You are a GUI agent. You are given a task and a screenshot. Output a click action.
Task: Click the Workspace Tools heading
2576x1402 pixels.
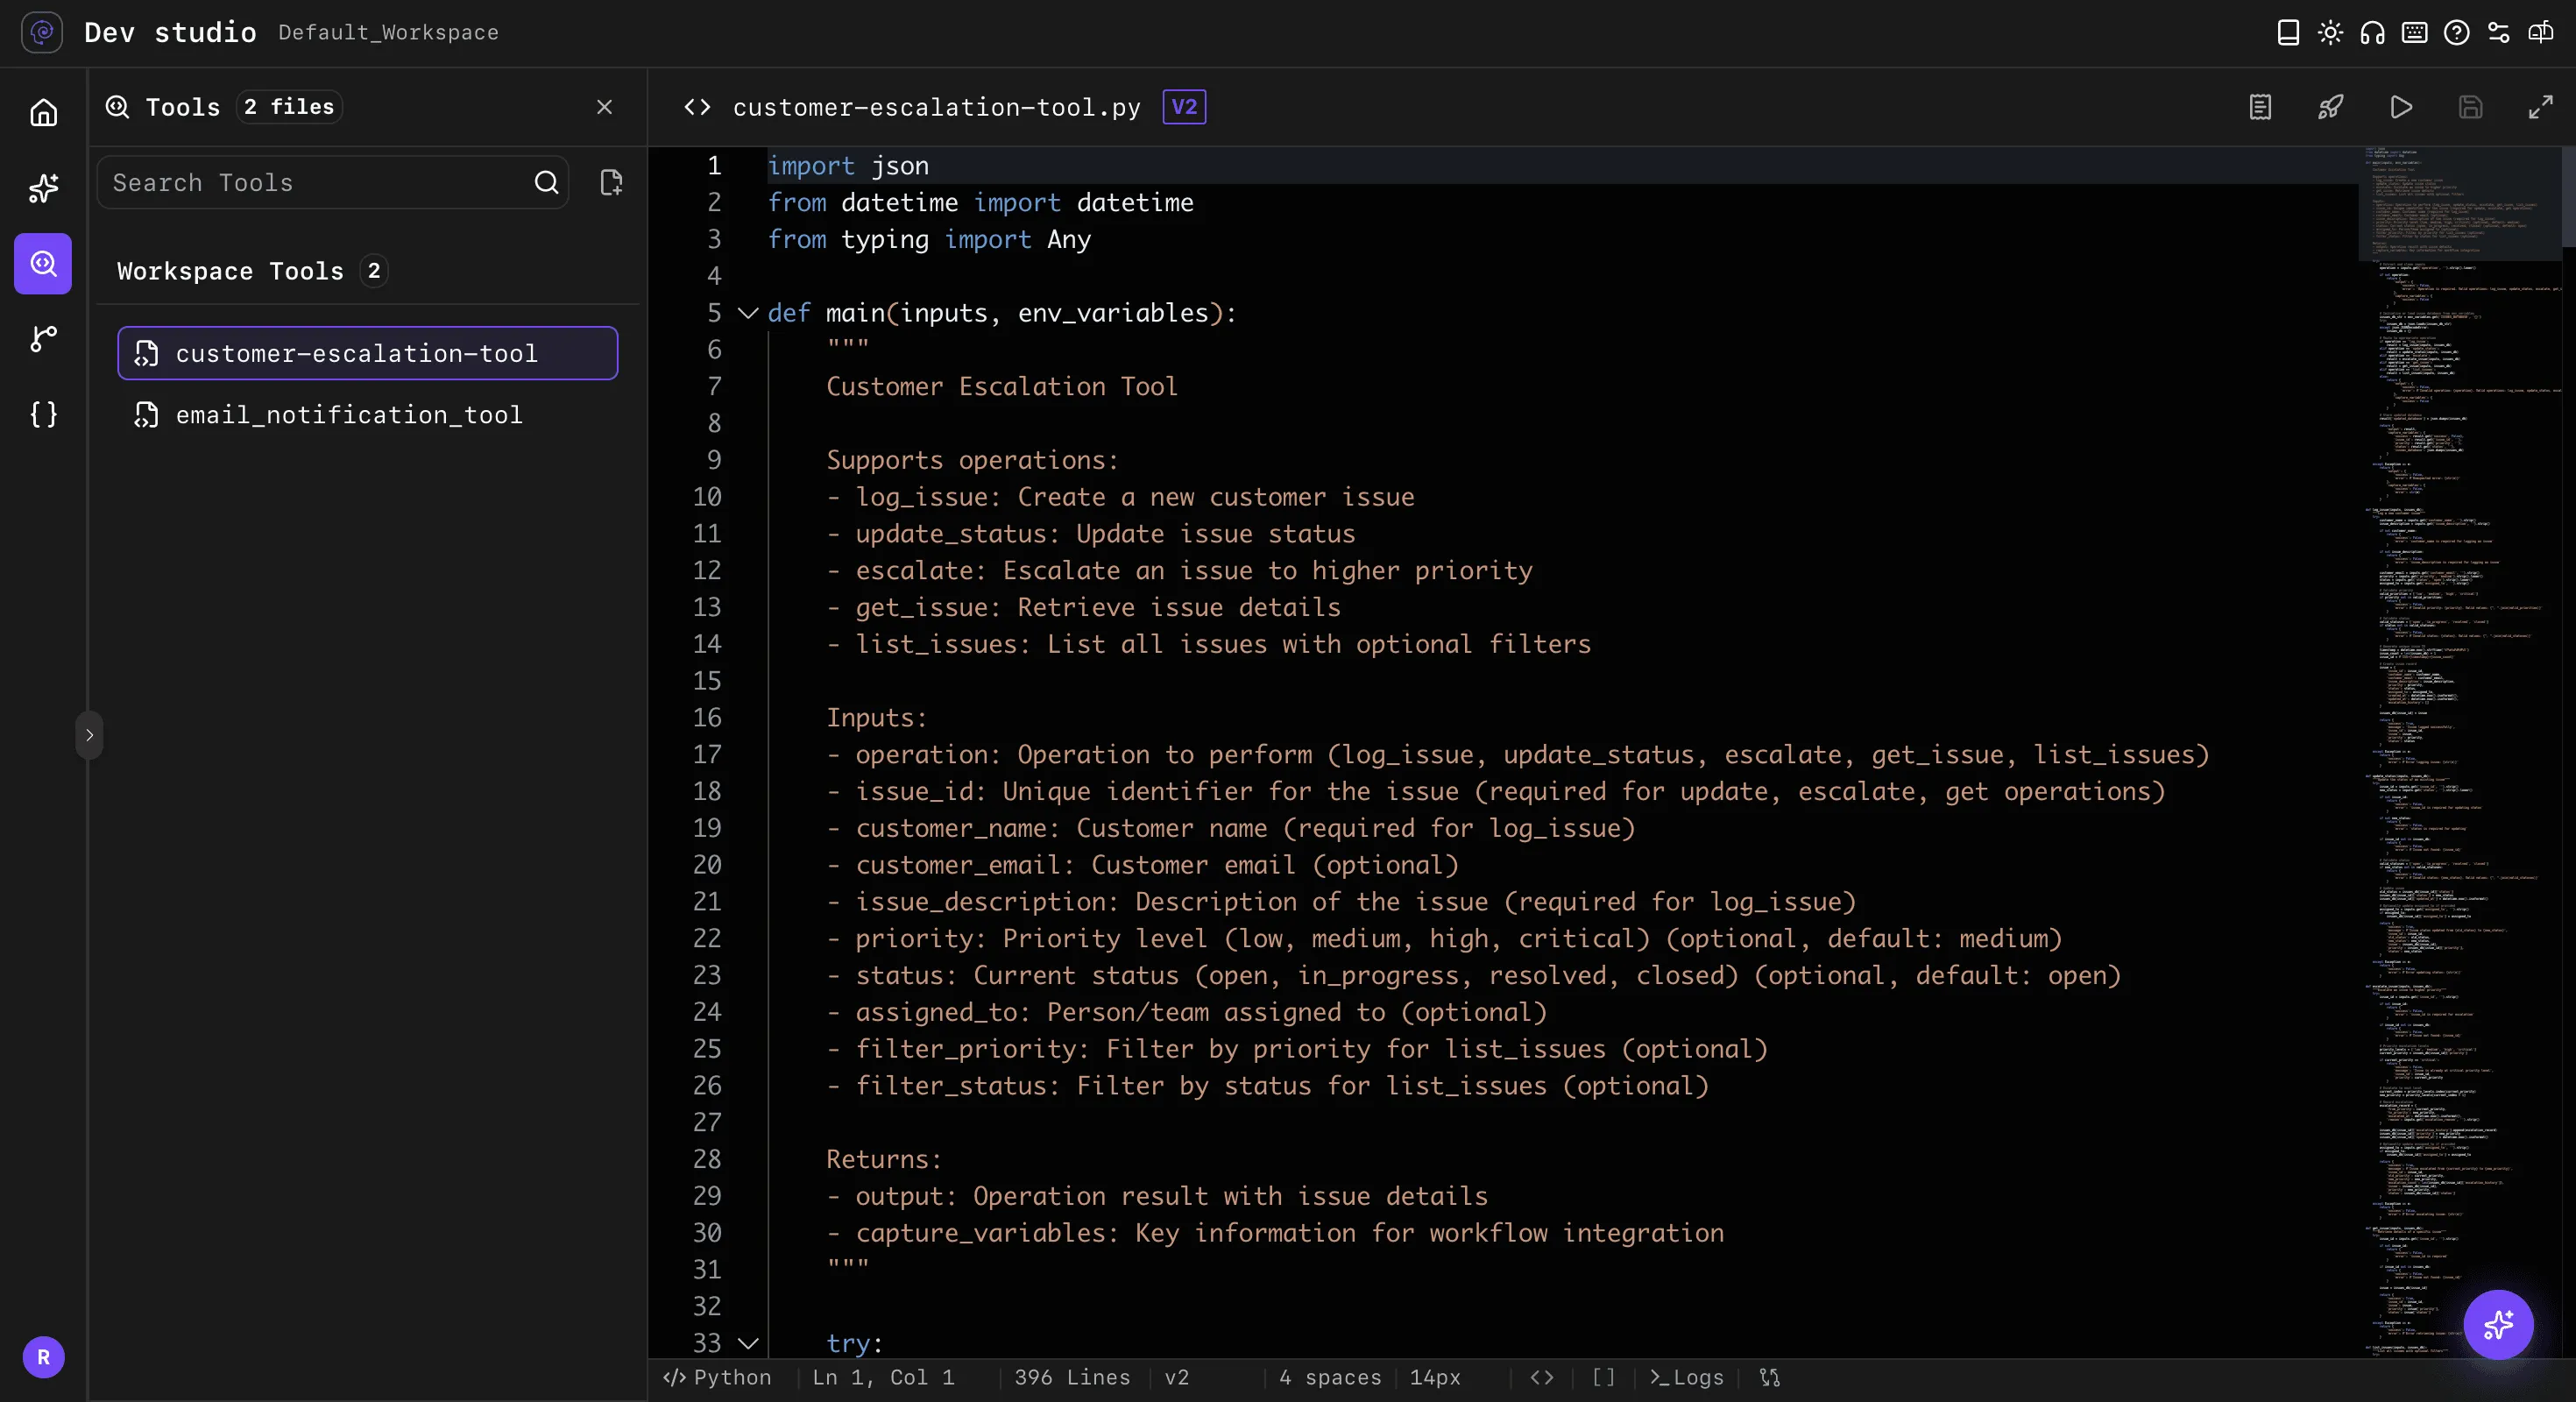tap(230, 271)
